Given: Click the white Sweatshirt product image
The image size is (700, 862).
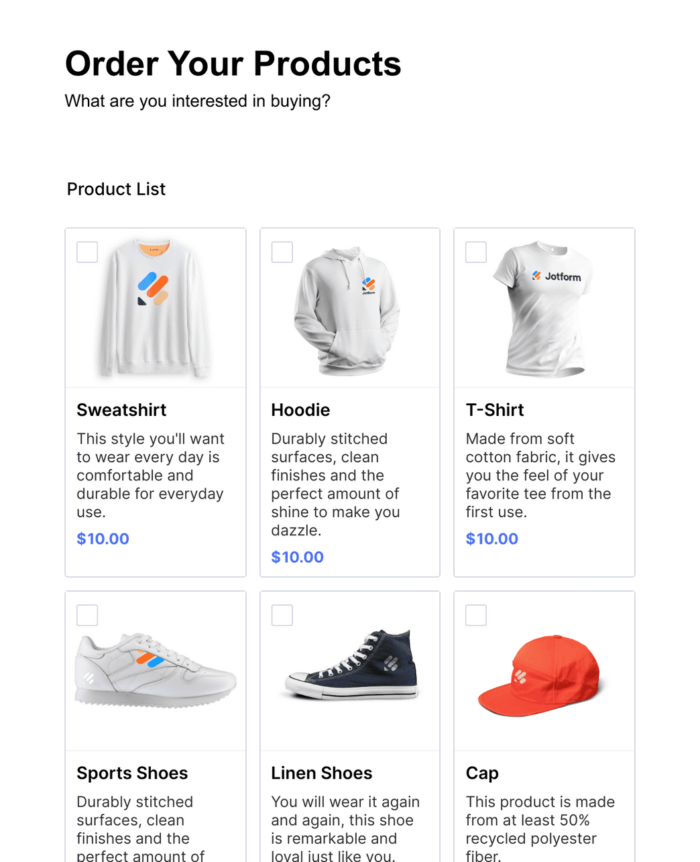Looking at the screenshot, I should (155, 309).
